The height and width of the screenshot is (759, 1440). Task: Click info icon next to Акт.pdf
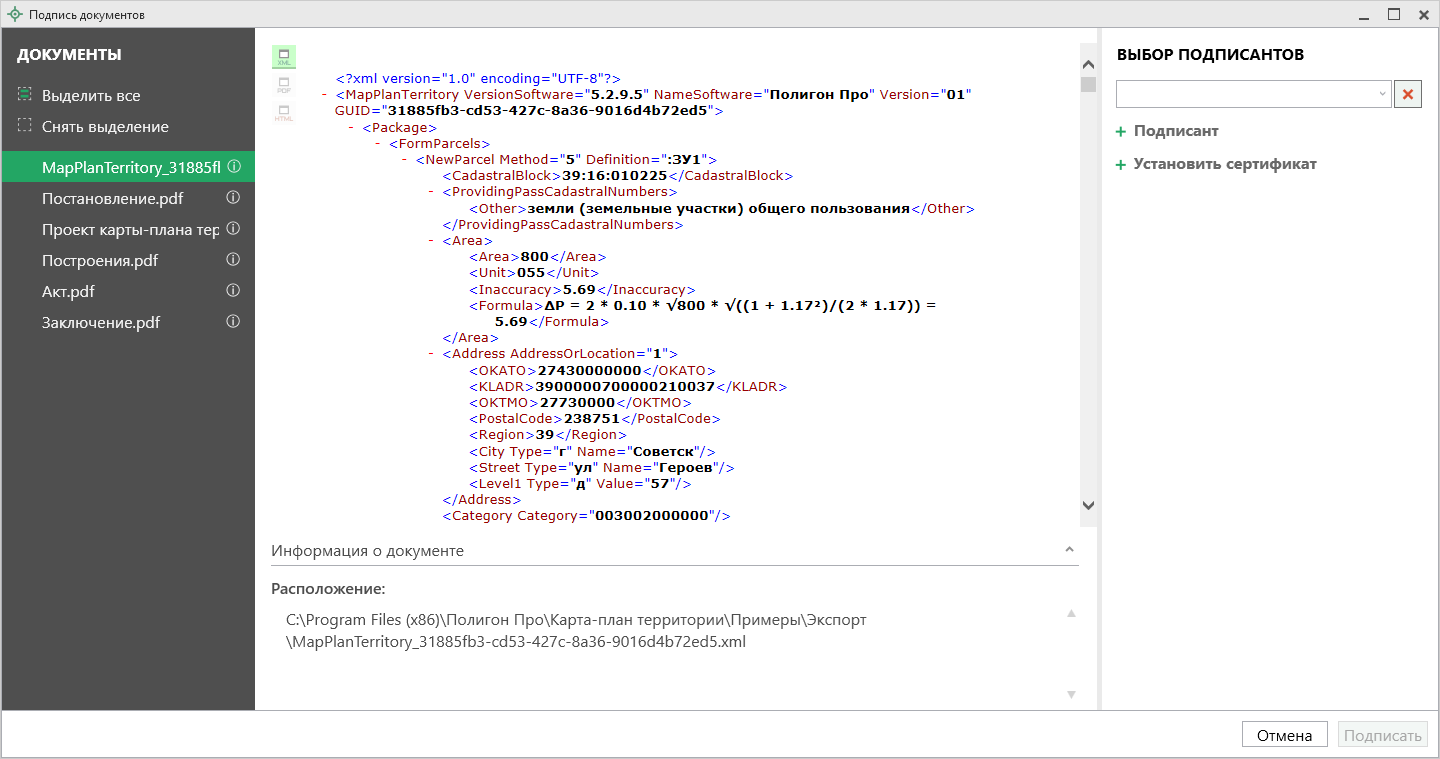tap(233, 291)
